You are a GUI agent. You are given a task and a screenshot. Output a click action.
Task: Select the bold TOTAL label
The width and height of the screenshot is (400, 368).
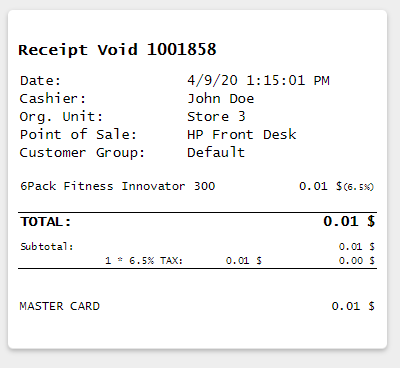pyautogui.click(x=46, y=222)
